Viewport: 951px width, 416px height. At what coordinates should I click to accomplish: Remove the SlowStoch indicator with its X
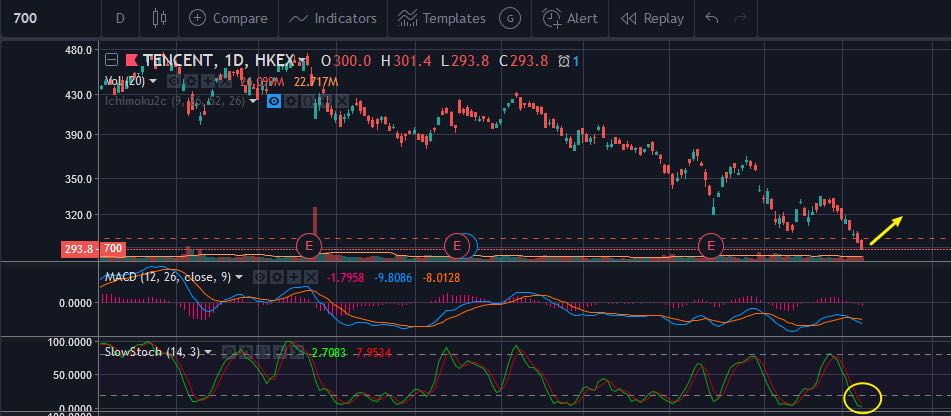(x=296, y=352)
